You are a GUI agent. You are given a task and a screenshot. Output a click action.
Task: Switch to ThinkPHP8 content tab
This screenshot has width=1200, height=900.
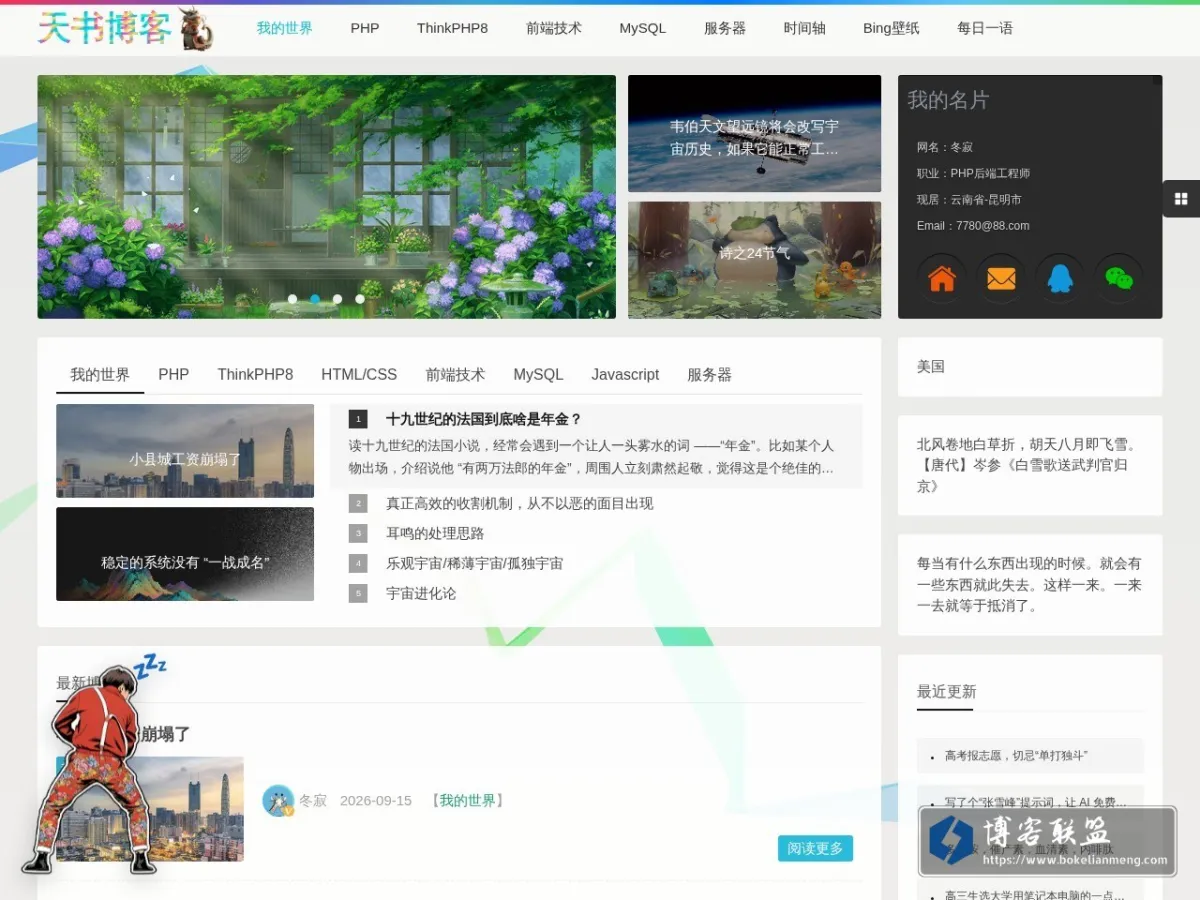[x=255, y=375]
